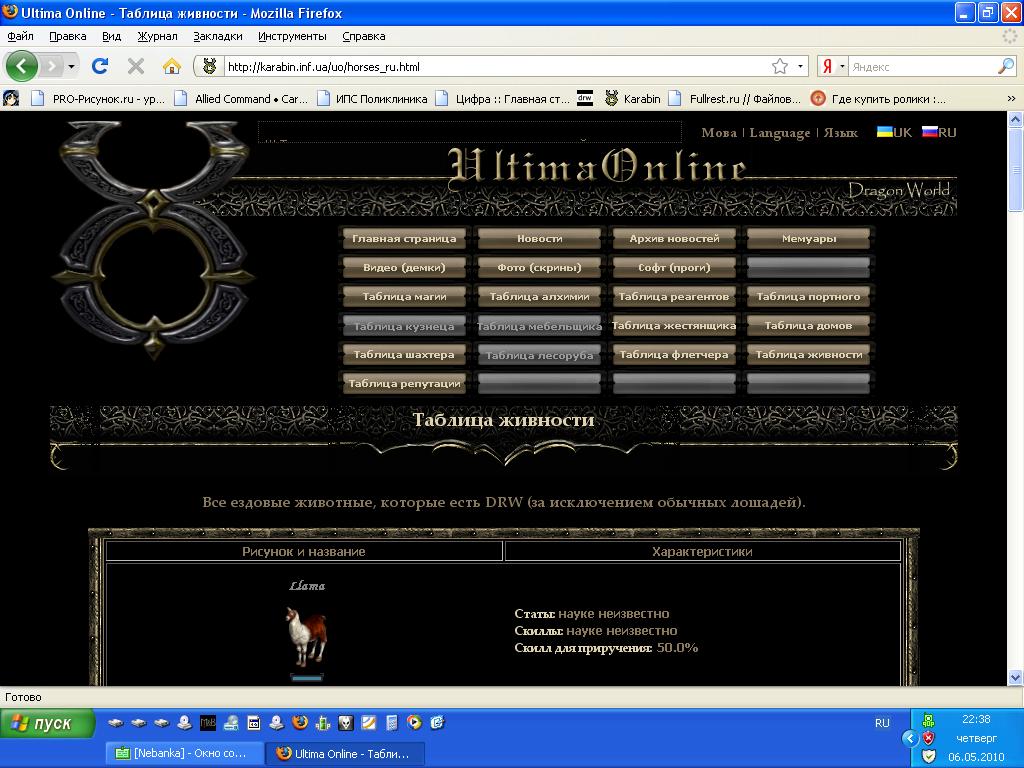The image size is (1024, 768).
Task: Click the Главная страница button
Action: point(404,238)
